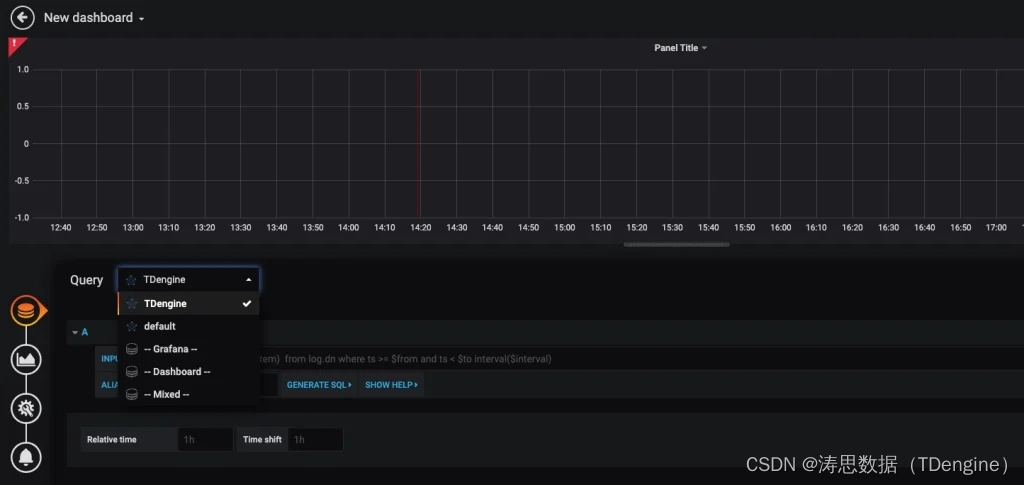1024x485 pixels.
Task: Click the 15:00 time axis label
Action: pos(565,228)
